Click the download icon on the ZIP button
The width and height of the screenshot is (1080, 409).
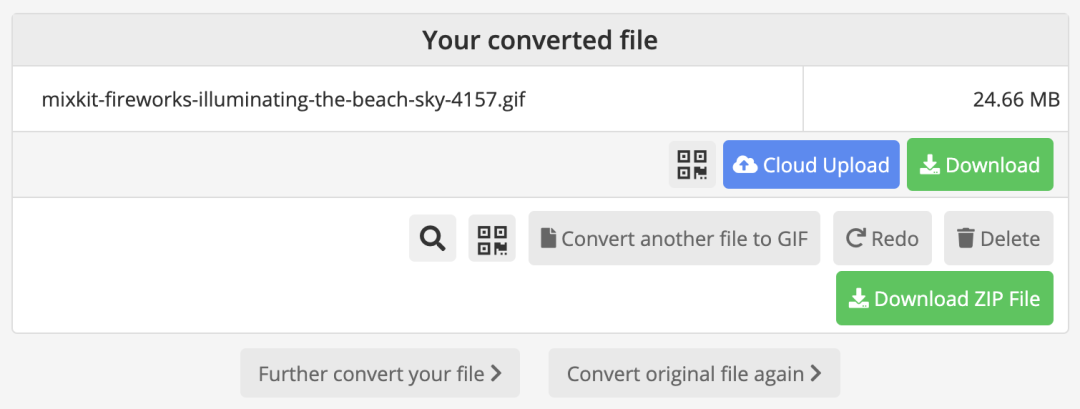[858, 298]
